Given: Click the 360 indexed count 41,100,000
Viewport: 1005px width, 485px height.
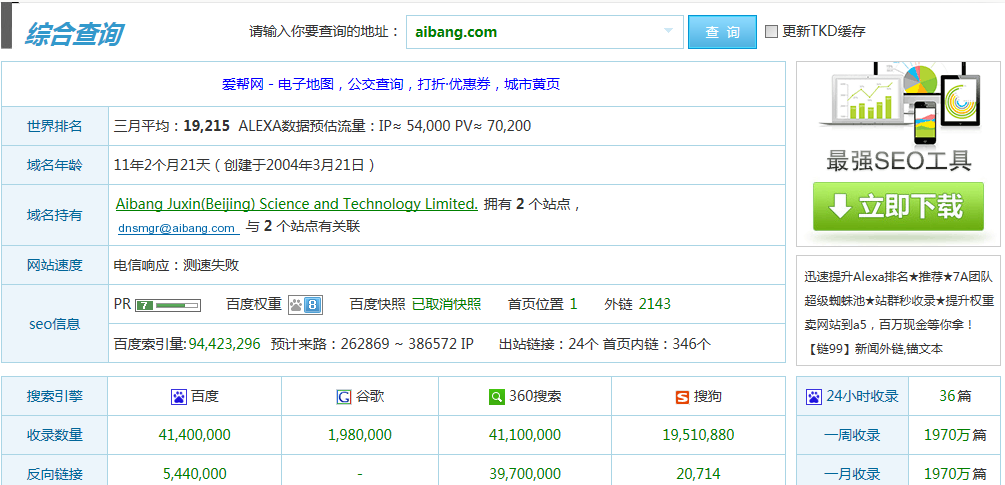Looking at the screenshot, I should pos(525,435).
